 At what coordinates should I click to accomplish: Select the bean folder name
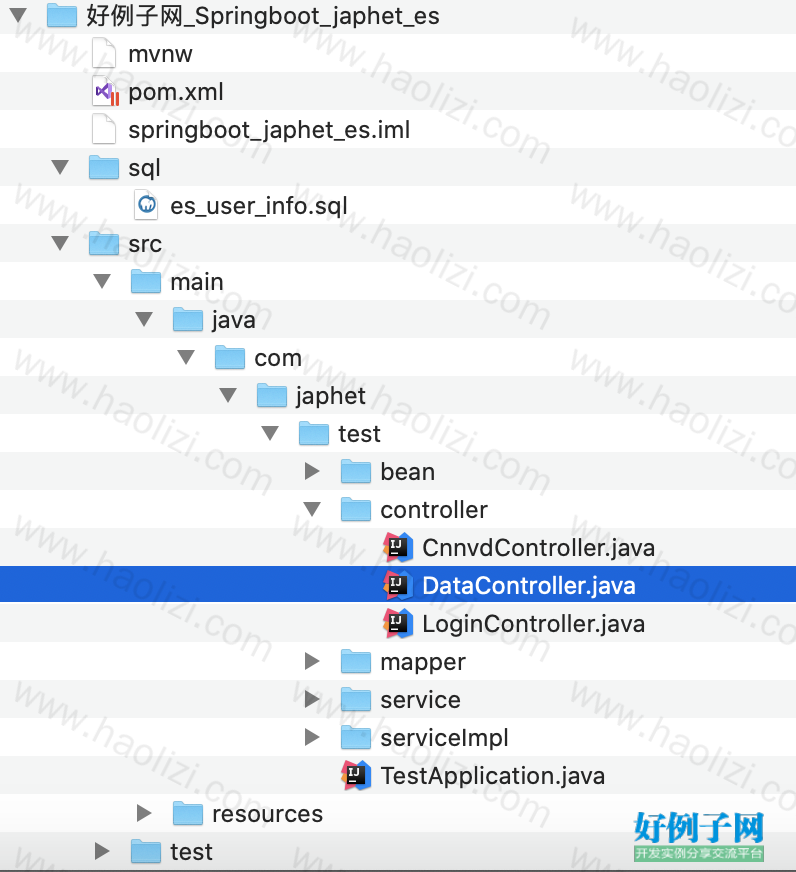click(407, 472)
